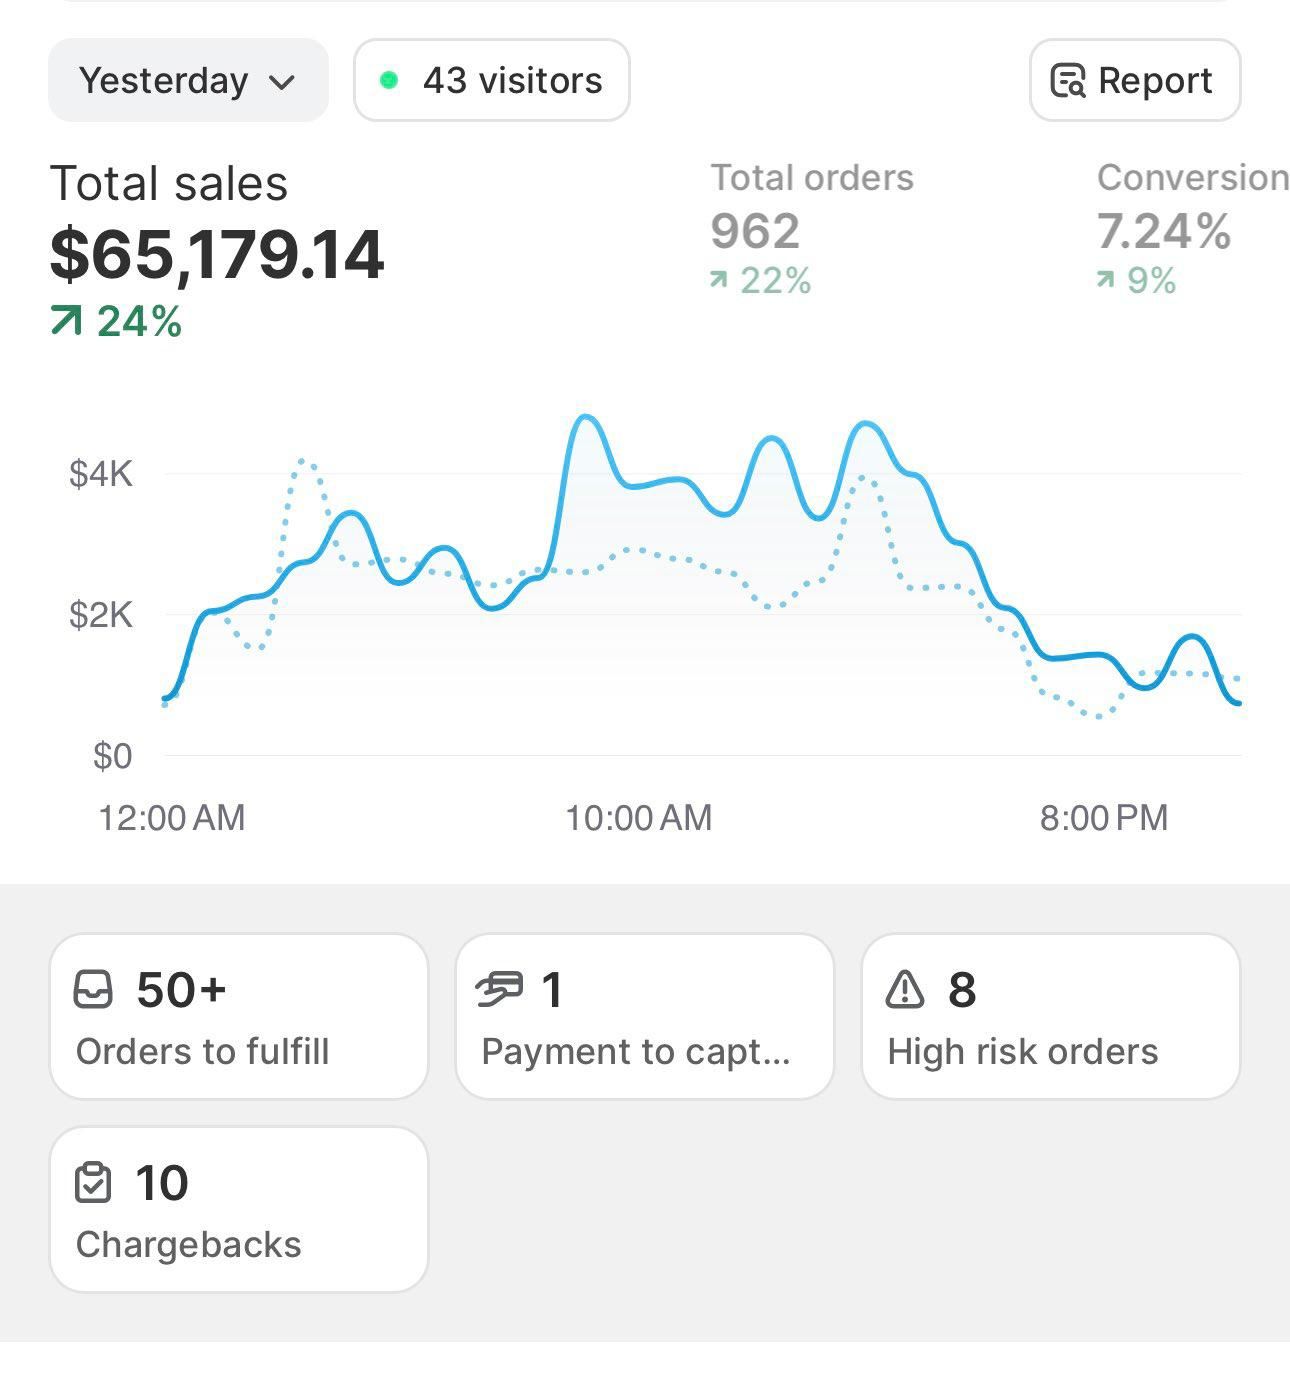
Task: Click the Chargebacks clipboard icon
Action: (94, 1183)
